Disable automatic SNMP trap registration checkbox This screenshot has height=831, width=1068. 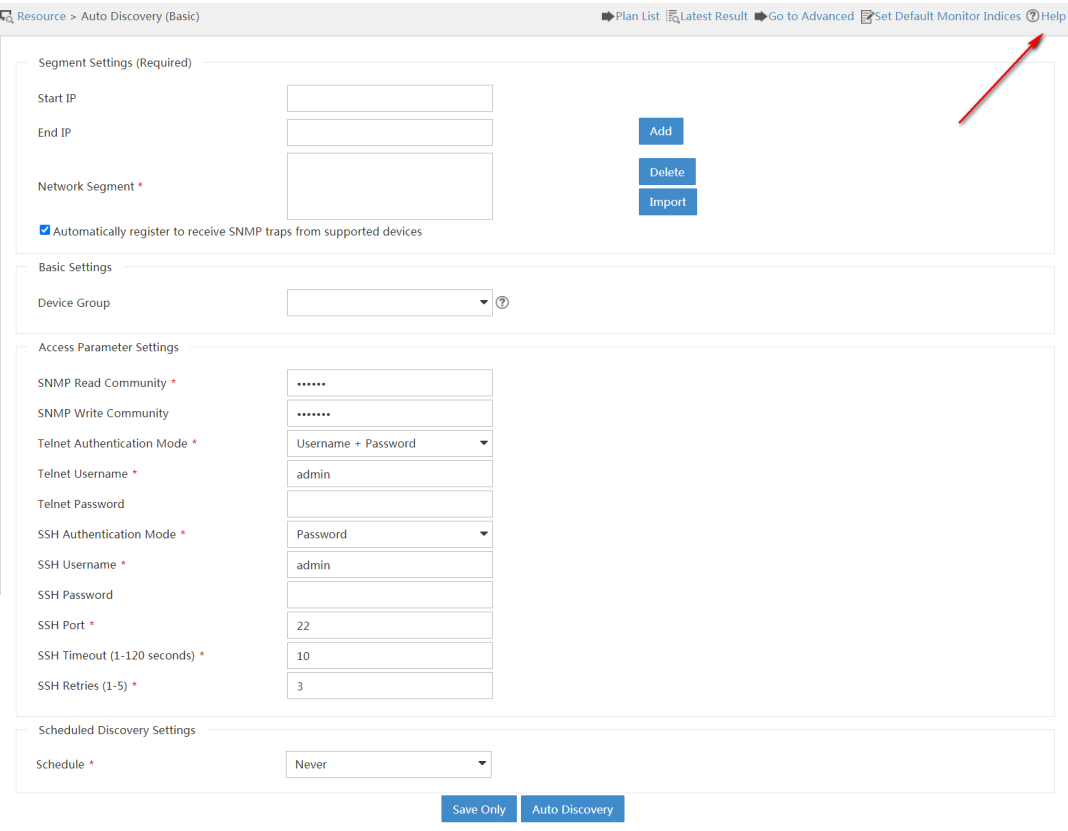tap(45, 231)
